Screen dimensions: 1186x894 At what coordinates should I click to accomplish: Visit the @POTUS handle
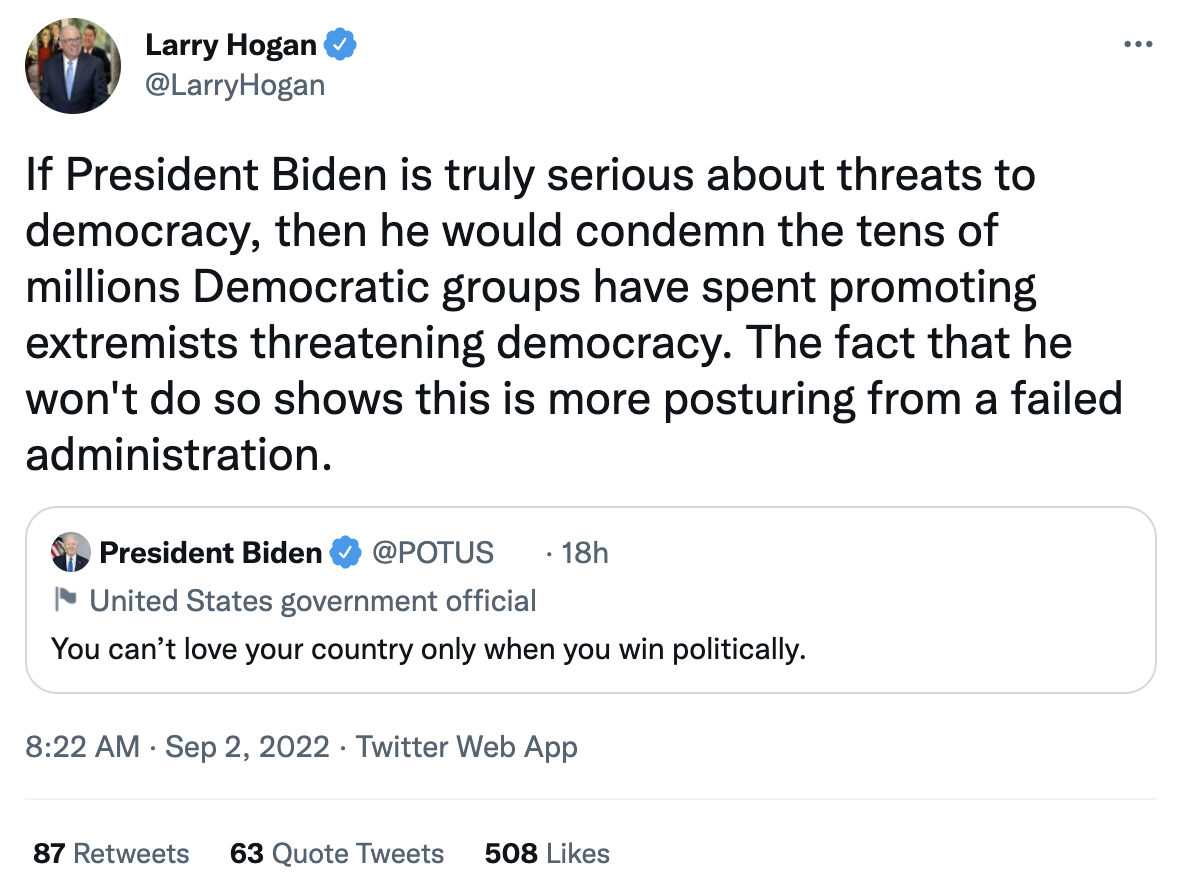tap(433, 552)
